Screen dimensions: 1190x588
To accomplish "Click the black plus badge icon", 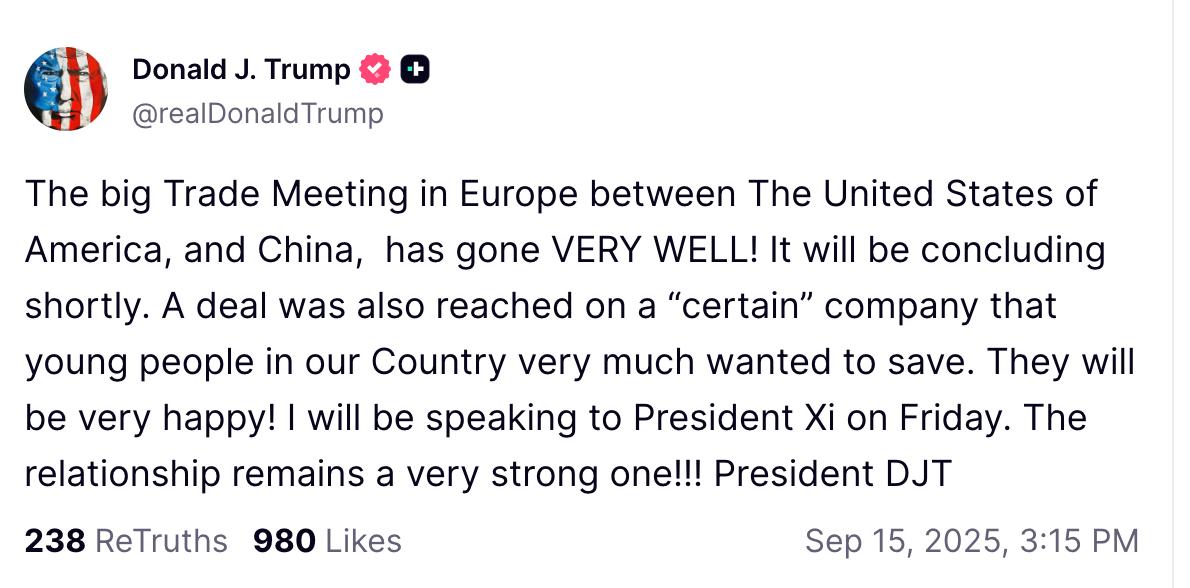I will (414, 70).
